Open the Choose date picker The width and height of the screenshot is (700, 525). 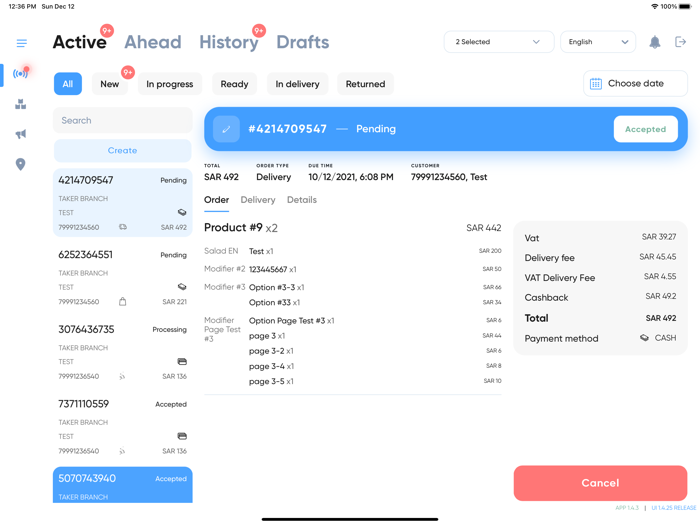635,83
